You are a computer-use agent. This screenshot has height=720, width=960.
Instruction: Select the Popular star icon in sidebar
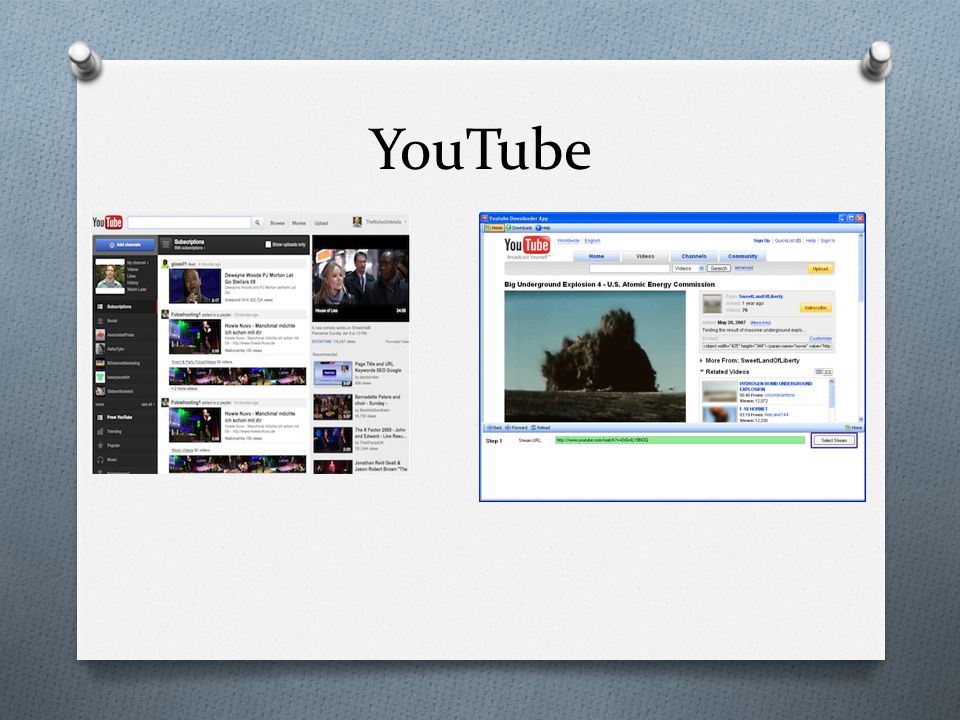pos(100,446)
